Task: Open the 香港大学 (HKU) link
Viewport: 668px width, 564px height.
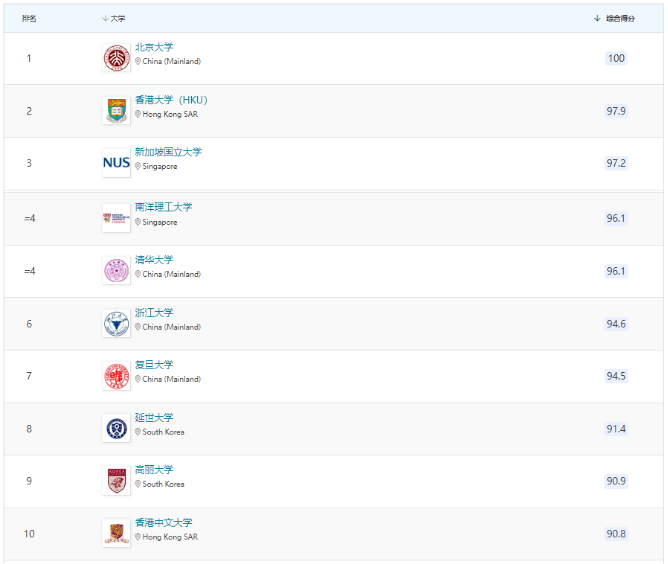Action: coord(171,100)
